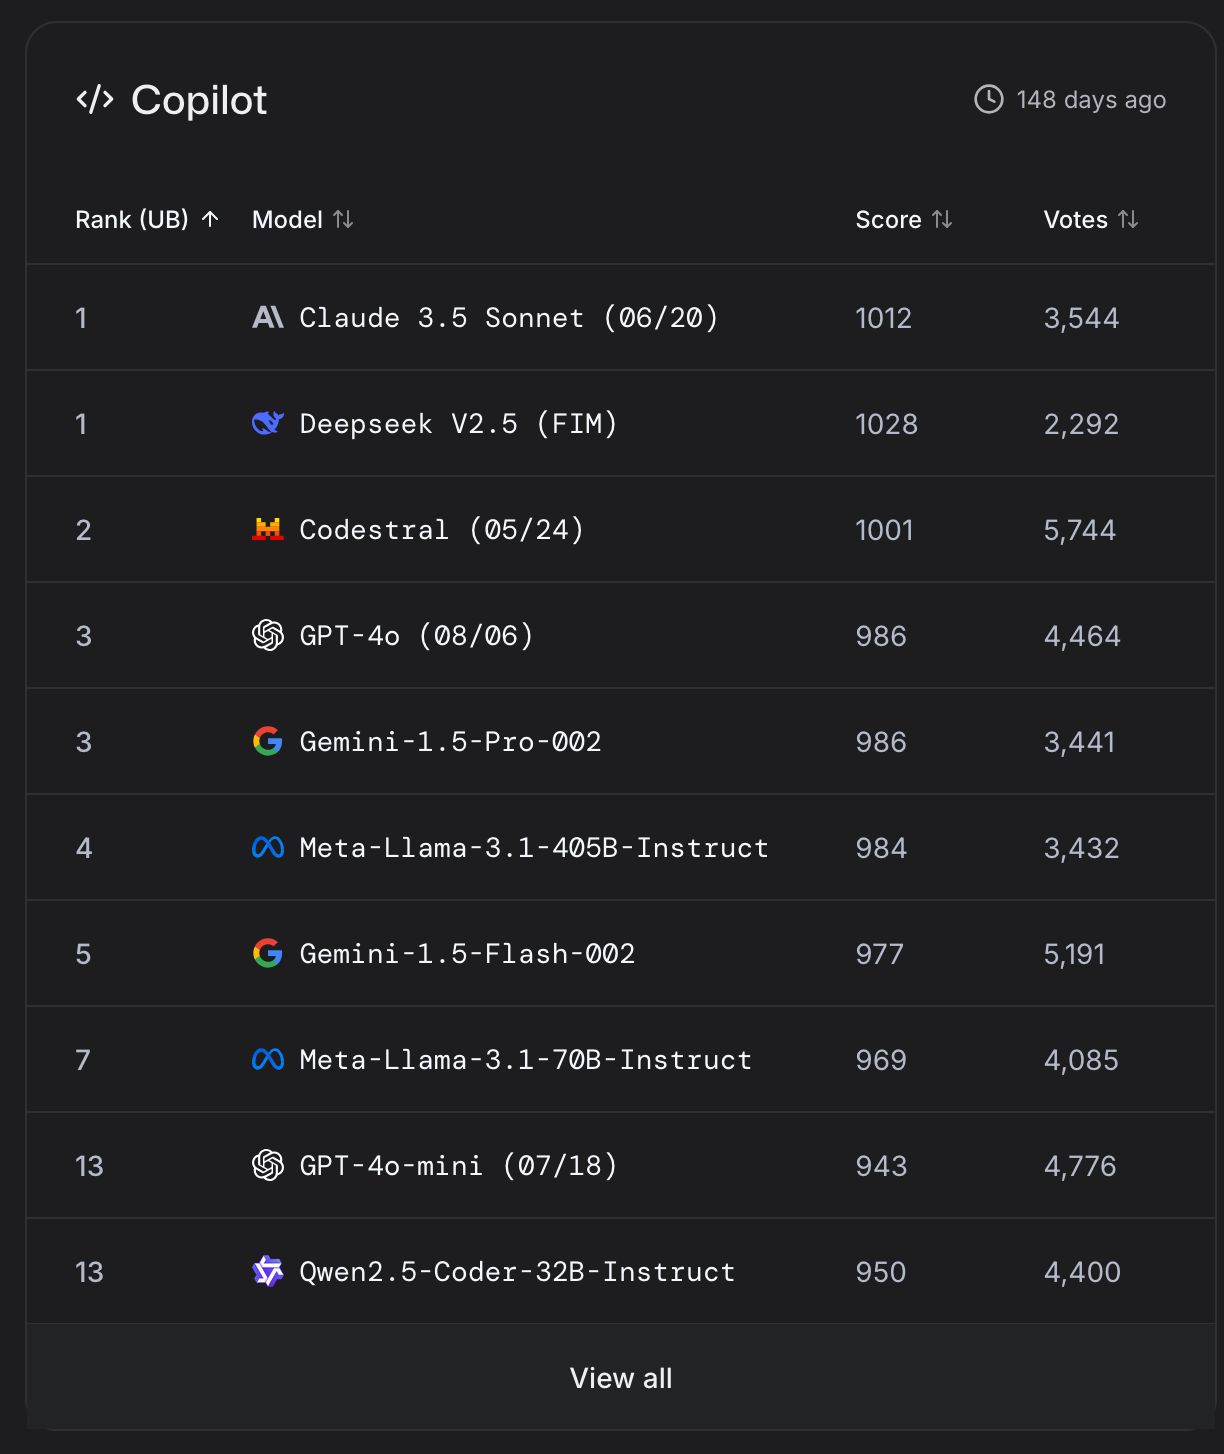Click the Deepseek whale icon
This screenshot has width=1224, height=1454.
click(267, 424)
